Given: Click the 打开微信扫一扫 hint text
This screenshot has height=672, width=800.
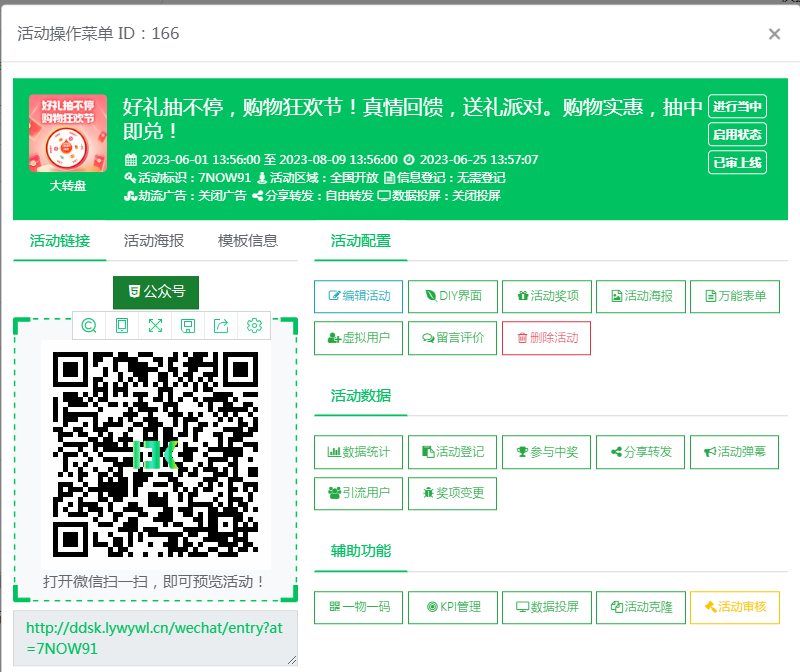Looking at the screenshot, I should (154, 582).
